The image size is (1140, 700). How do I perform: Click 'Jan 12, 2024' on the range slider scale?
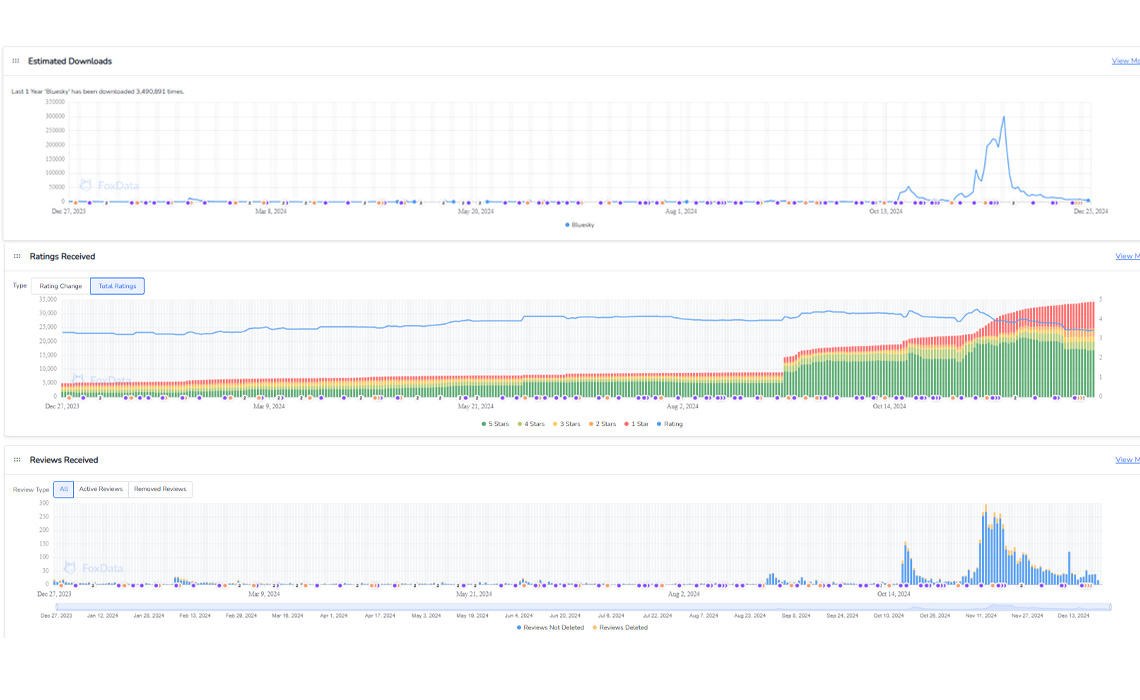(103, 616)
